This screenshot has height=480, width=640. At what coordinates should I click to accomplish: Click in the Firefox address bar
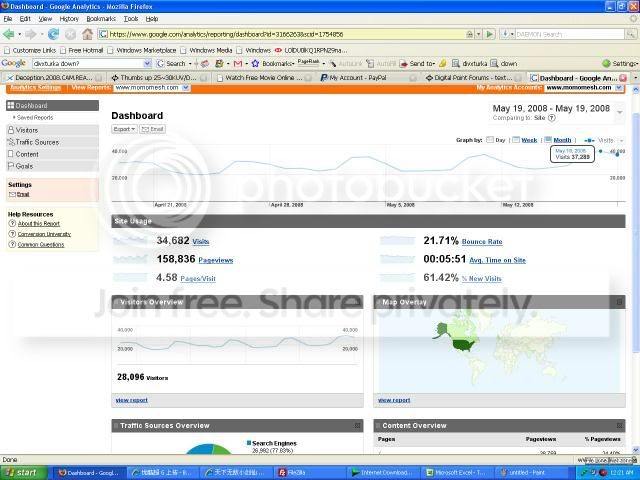(286, 34)
